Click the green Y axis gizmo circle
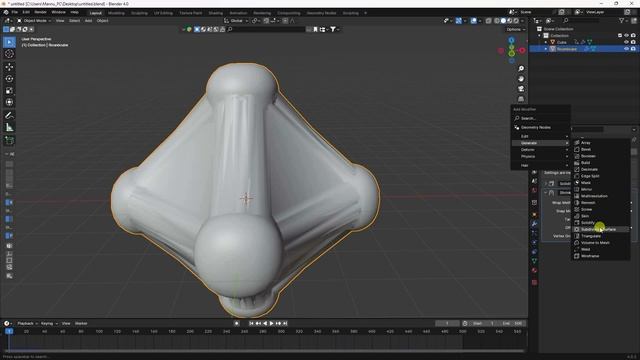This screenshot has width=640, height=360. [511, 53]
